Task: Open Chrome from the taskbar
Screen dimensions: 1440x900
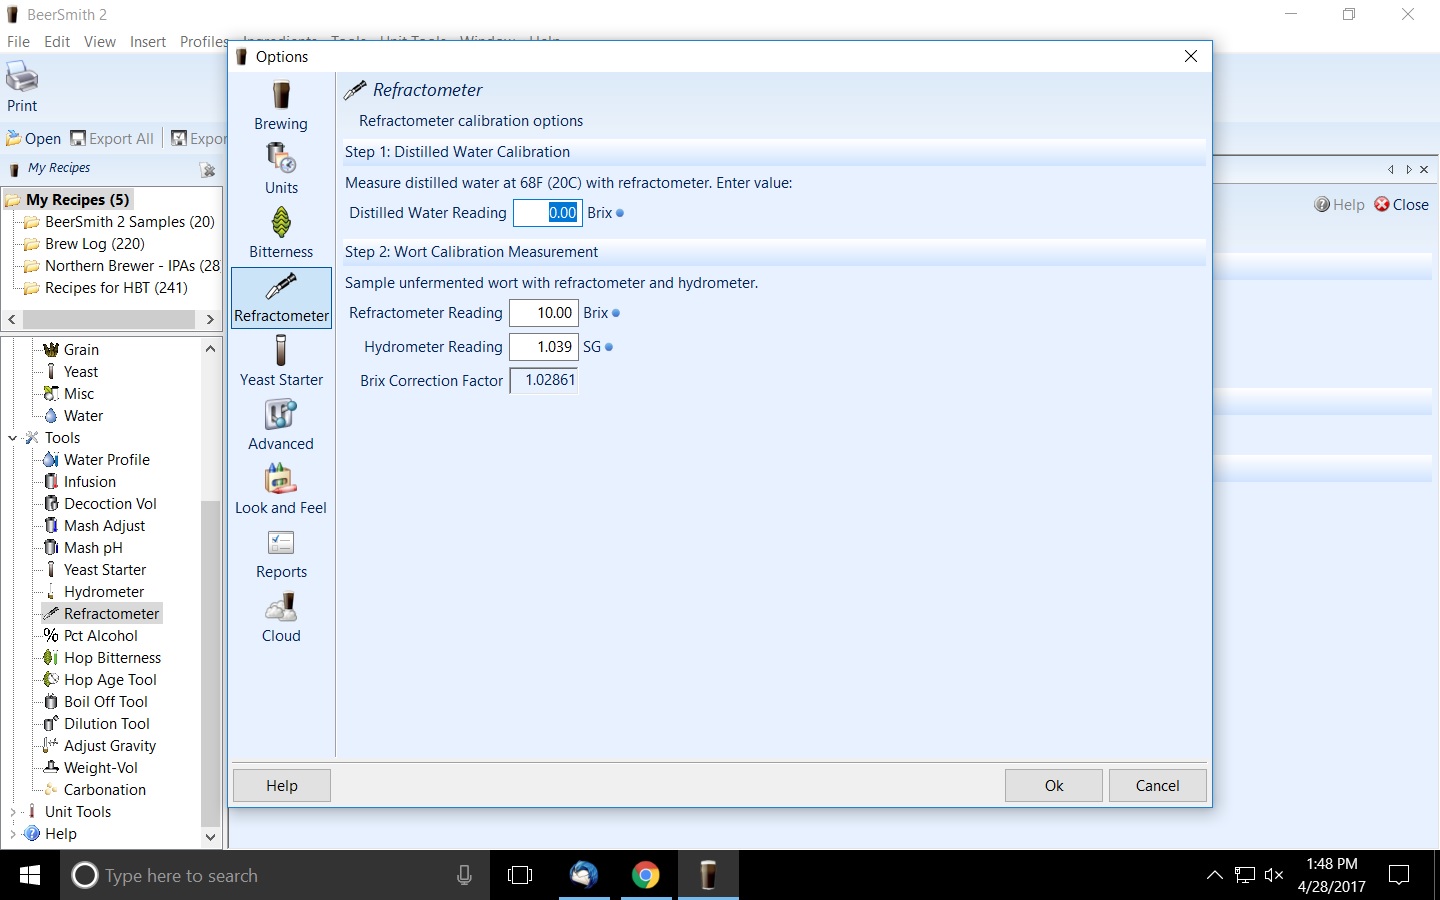Action: pyautogui.click(x=646, y=876)
